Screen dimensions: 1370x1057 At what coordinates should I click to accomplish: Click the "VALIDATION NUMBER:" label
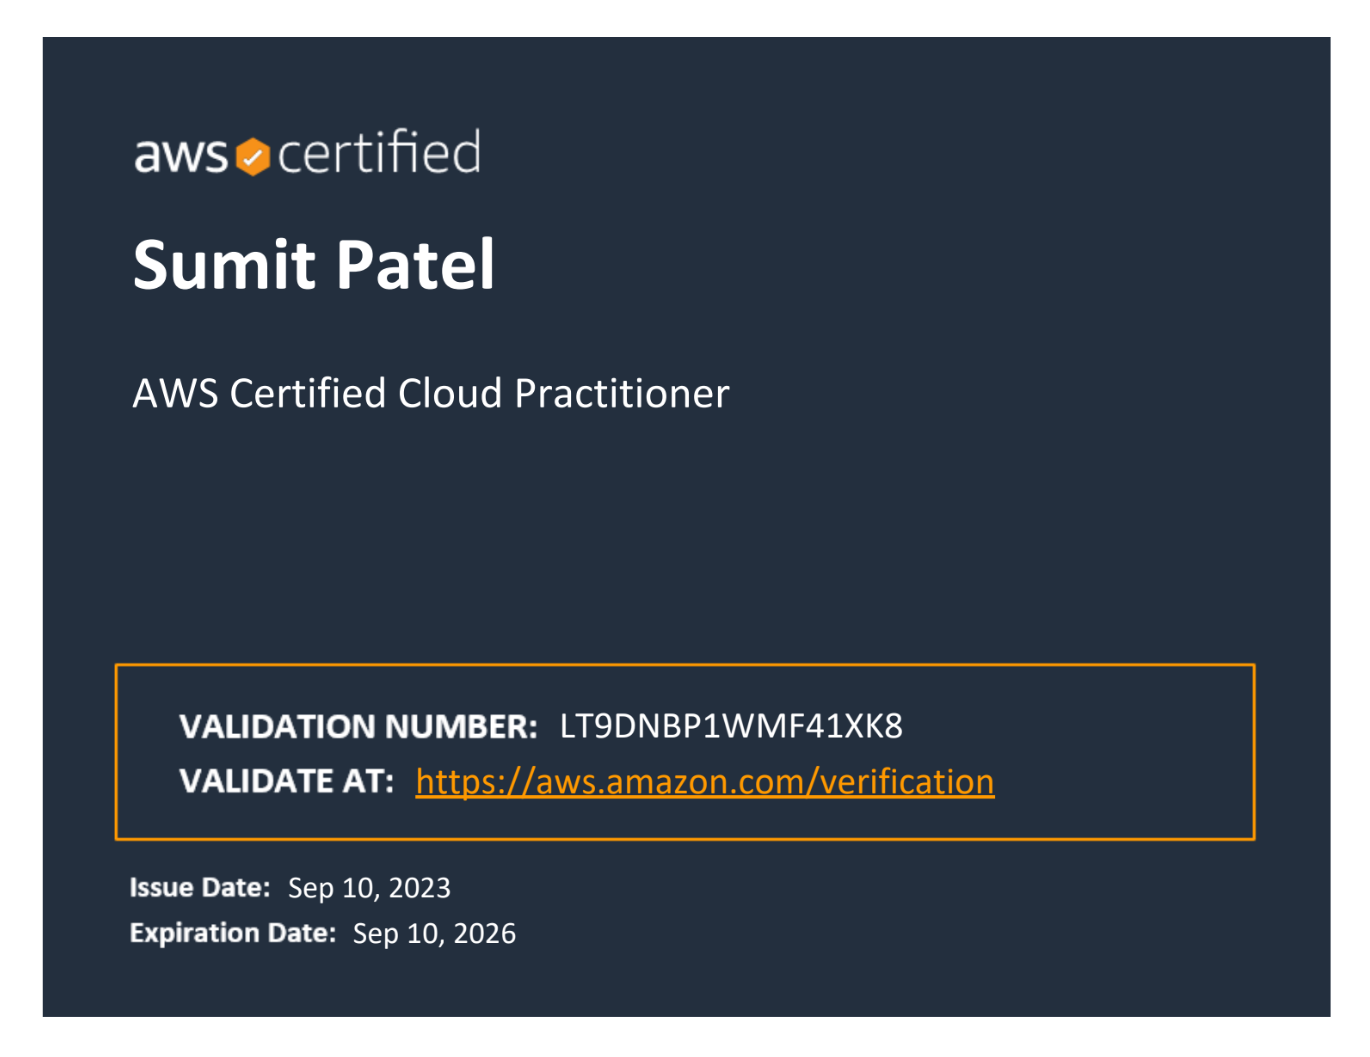[x=358, y=726]
